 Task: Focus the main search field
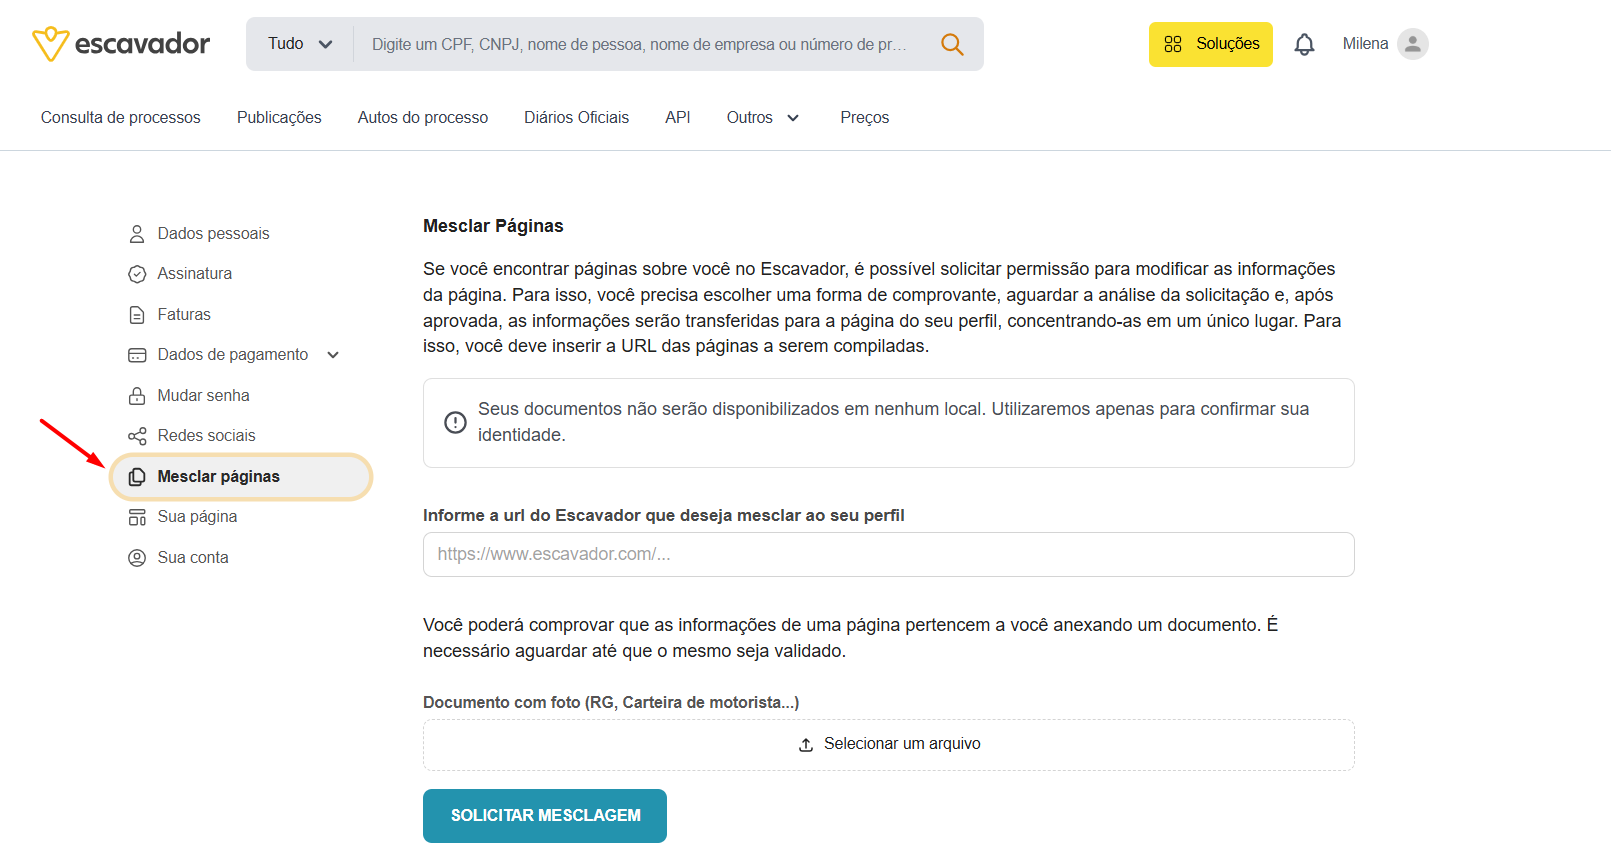point(640,44)
